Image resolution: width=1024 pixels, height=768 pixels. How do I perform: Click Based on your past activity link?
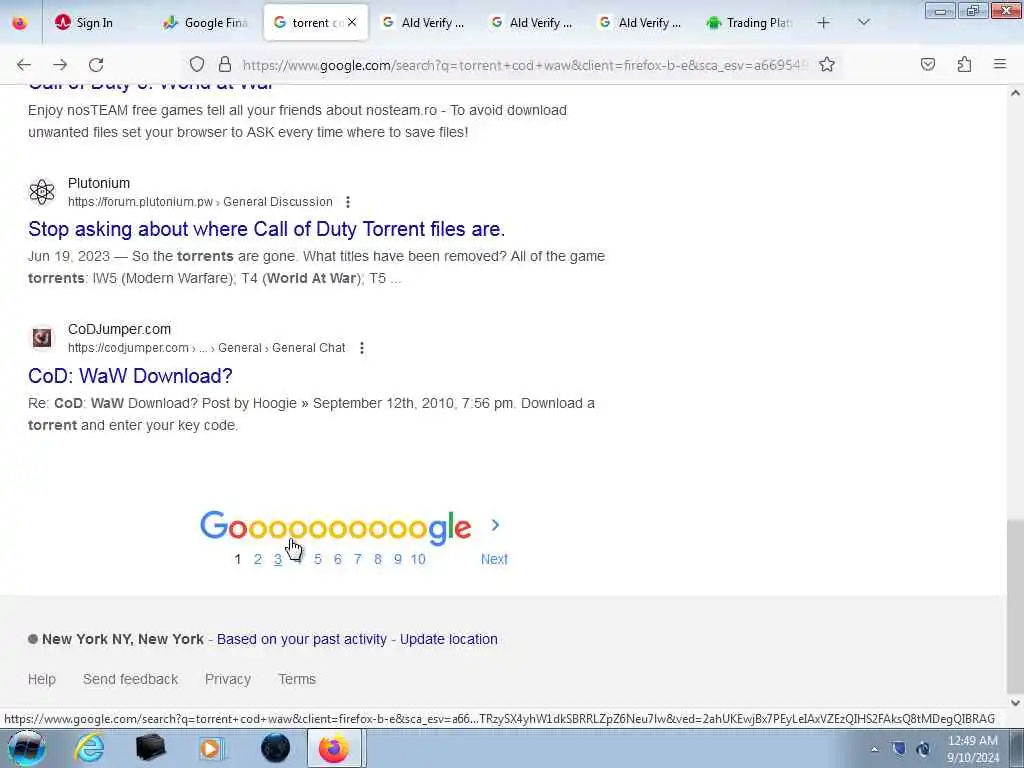(302, 639)
